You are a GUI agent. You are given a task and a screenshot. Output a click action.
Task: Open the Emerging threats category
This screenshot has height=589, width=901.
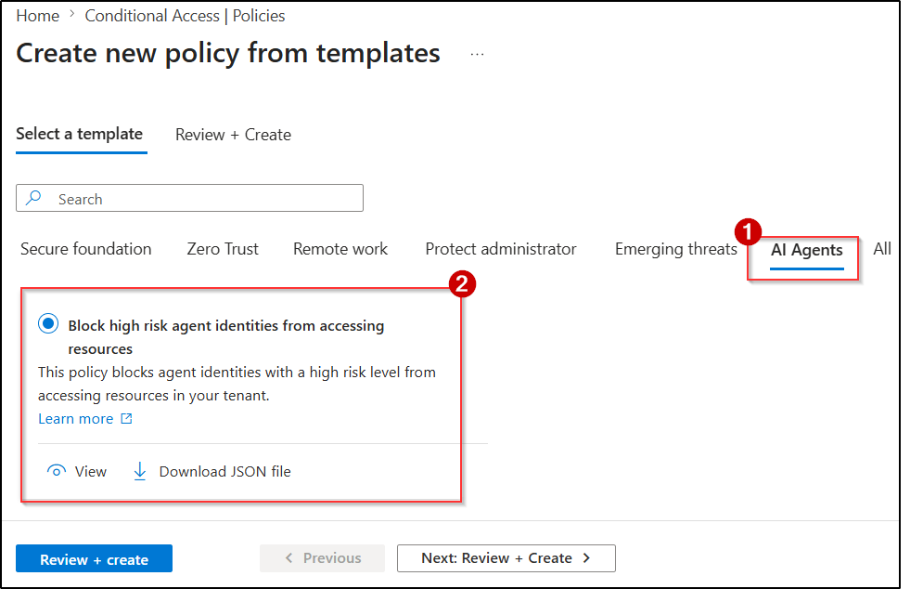tap(676, 249)
